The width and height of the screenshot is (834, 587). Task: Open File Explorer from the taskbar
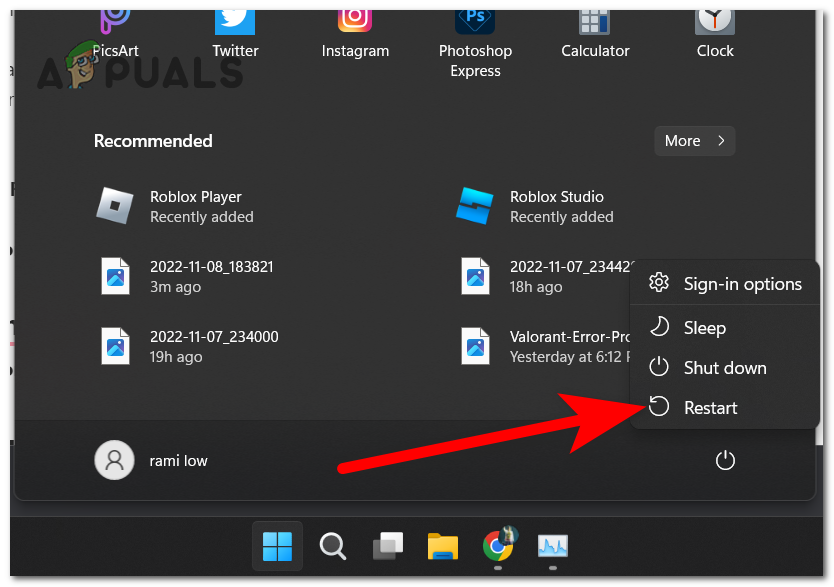point(443,546)
